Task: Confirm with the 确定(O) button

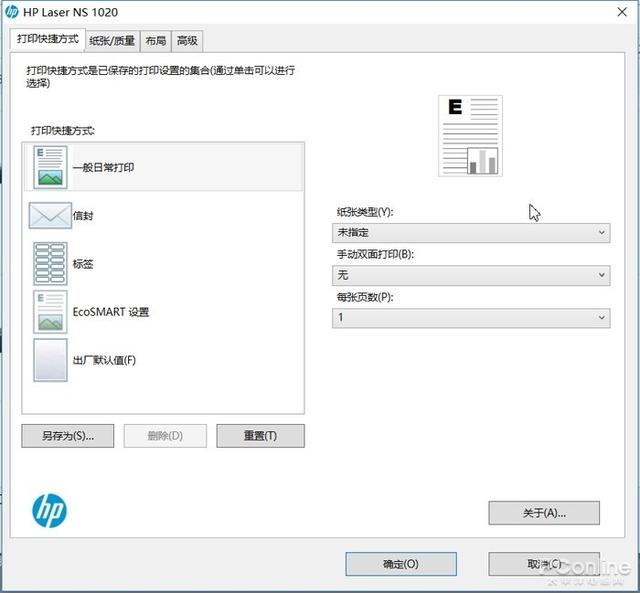Action: [x=401, y=564]
